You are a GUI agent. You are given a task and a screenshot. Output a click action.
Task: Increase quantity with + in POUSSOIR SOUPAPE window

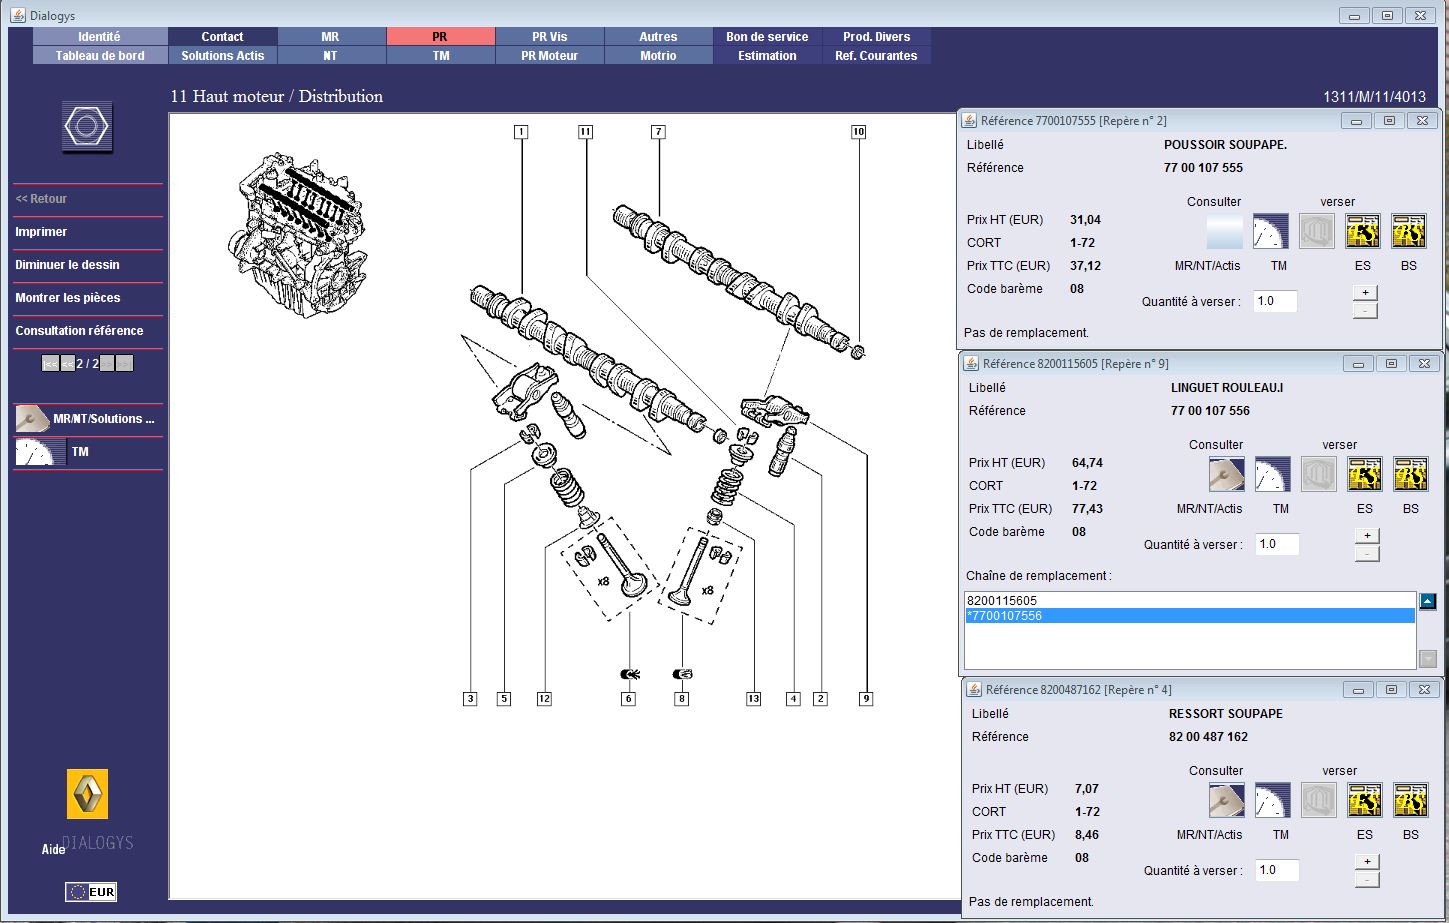tap(1365, 292)
